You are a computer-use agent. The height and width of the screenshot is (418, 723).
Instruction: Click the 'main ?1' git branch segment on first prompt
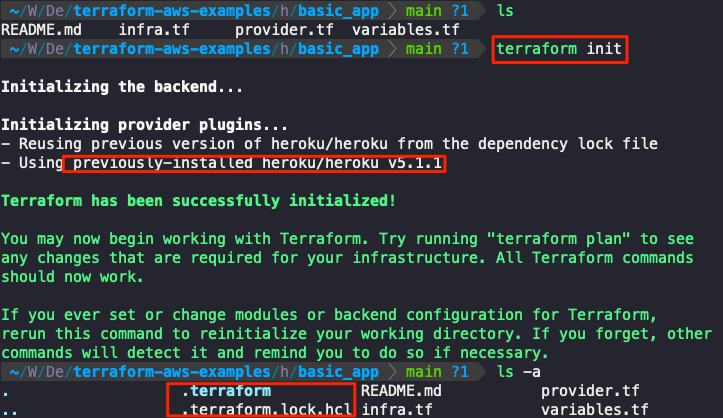click(x=437, y=11)
